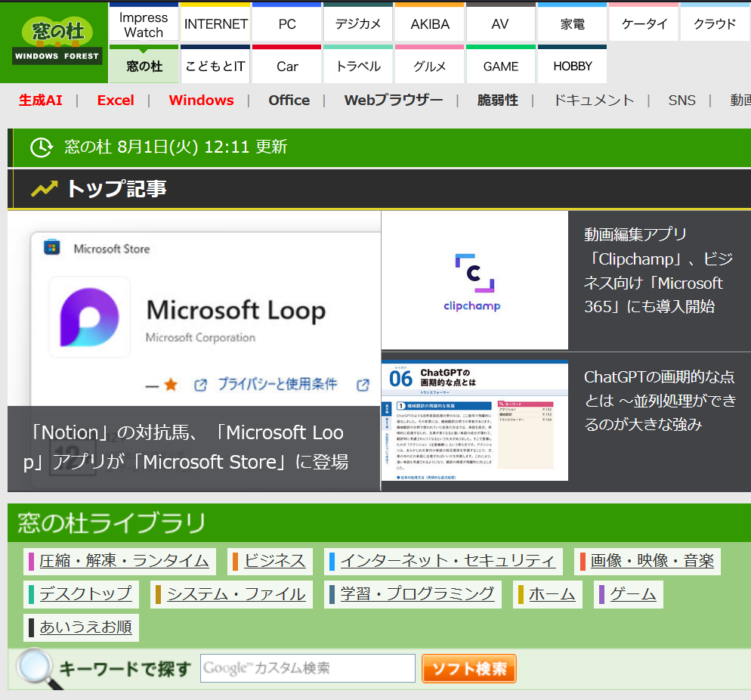Open the Clipchamp logo thumbnail

point(473,280)
